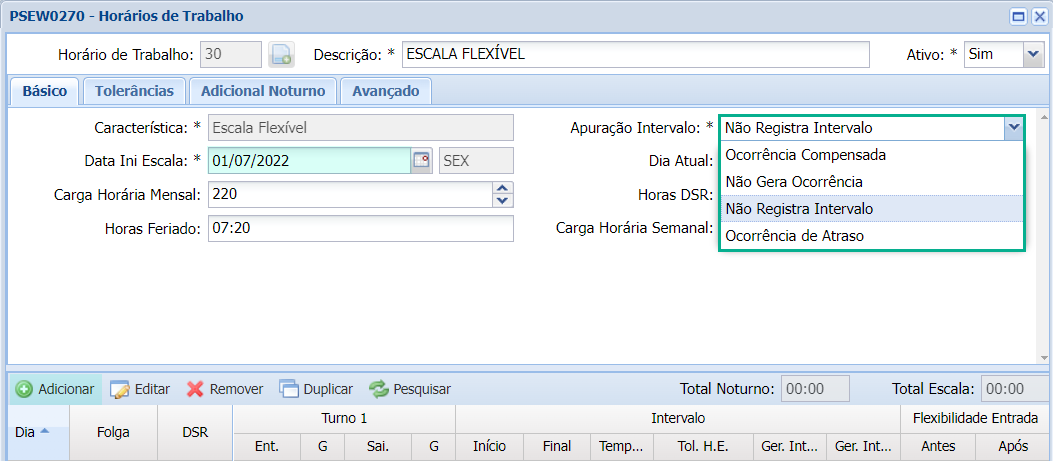Click Remover with the red X icon
The width and height of the screenshot is (1053, 461).
click(225, 389)
